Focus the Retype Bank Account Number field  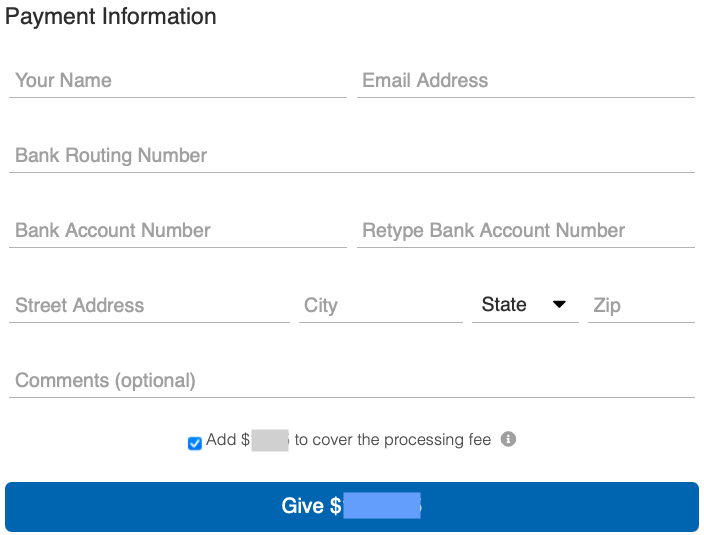pos(525,231)
